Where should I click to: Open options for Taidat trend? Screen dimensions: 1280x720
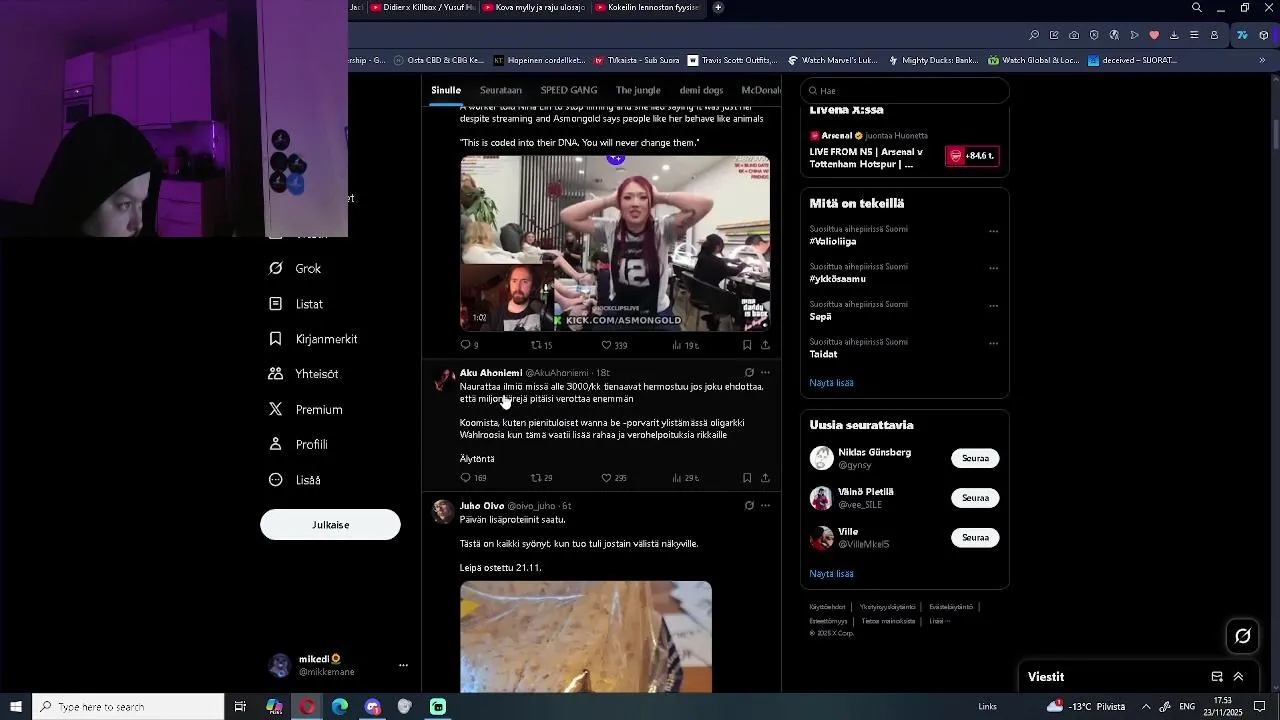pyautogui.click(x=993, y=343)
